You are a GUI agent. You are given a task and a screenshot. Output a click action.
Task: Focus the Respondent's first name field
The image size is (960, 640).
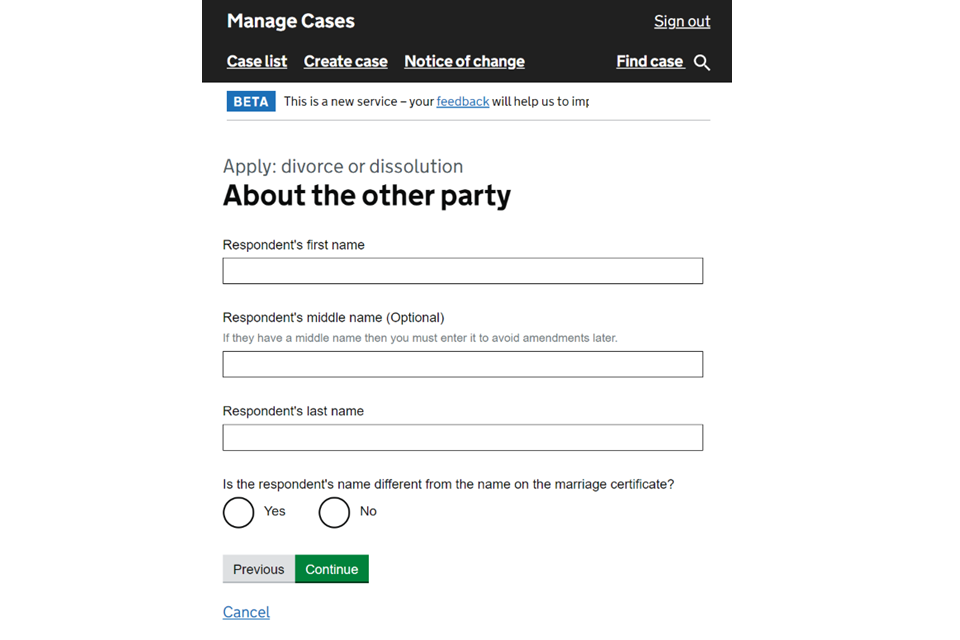[462, 271]
